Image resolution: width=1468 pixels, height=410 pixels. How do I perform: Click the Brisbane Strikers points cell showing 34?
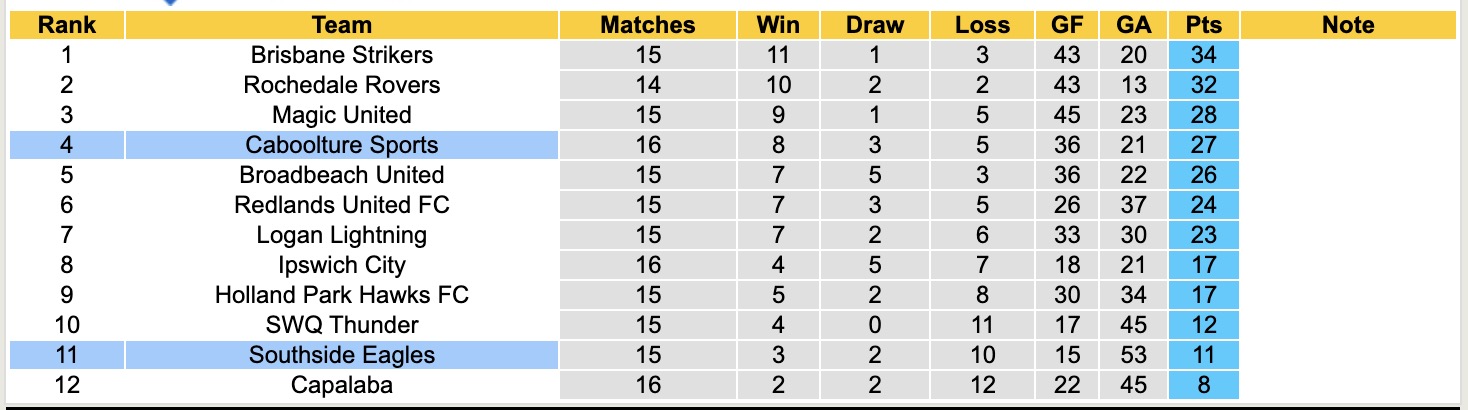1203,55
